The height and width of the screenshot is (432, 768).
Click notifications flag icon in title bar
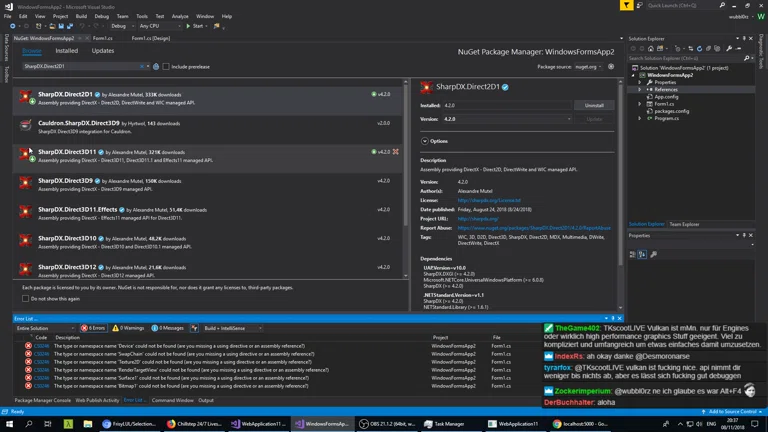click(626, 5)
